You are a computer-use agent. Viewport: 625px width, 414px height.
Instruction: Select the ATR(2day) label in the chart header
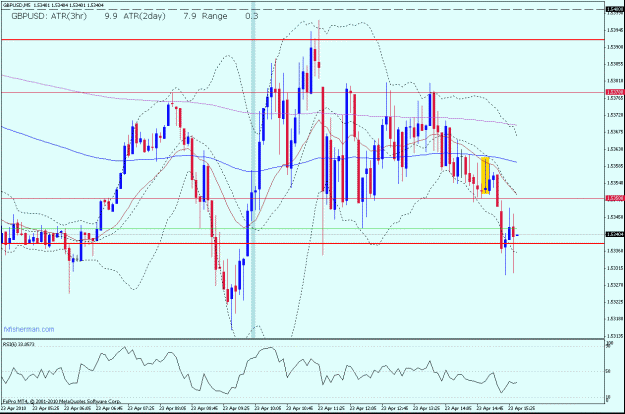coord(145,16)
